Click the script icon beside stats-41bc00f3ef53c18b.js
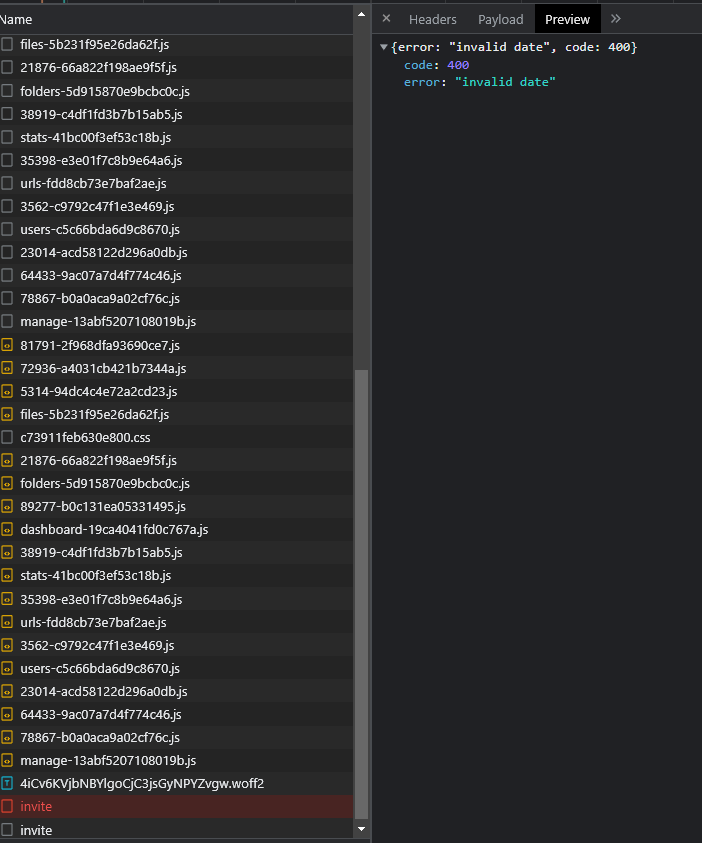 pos(10,575)
